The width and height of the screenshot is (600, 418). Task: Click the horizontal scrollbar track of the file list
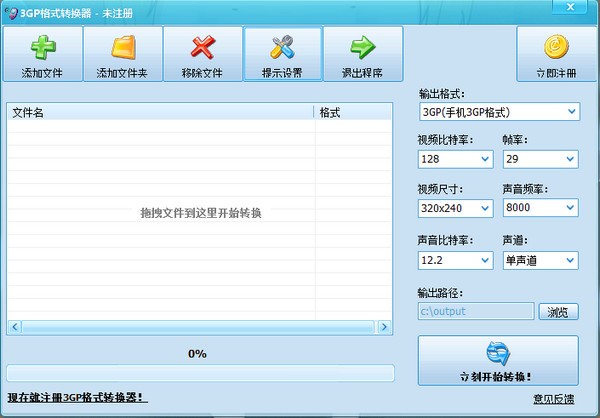pyautogui.click(x=199, y=327)
